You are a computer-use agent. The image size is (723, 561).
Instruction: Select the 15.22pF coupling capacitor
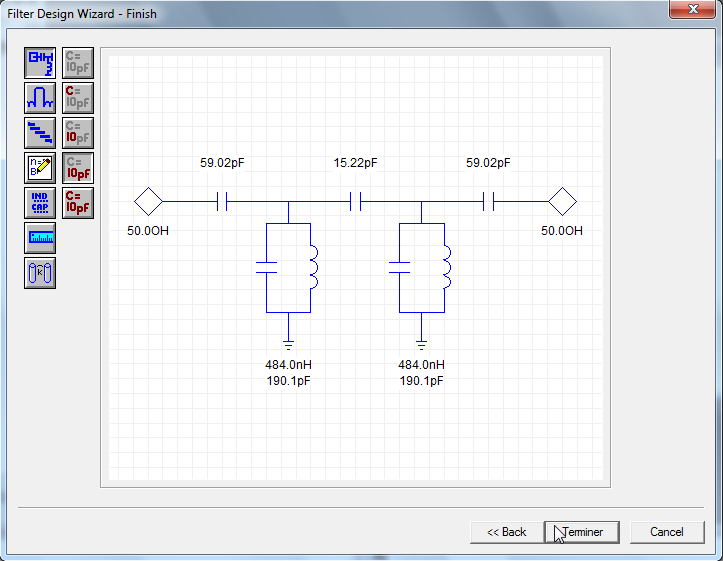coord(355,202)
